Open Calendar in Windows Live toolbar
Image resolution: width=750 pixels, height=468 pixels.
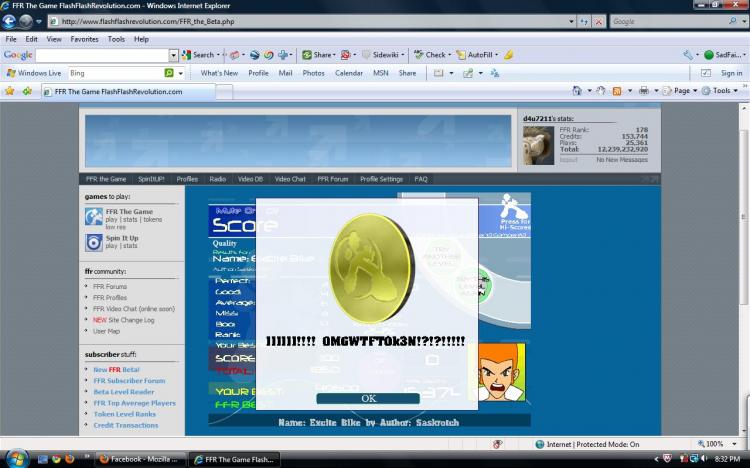(349, 73)
